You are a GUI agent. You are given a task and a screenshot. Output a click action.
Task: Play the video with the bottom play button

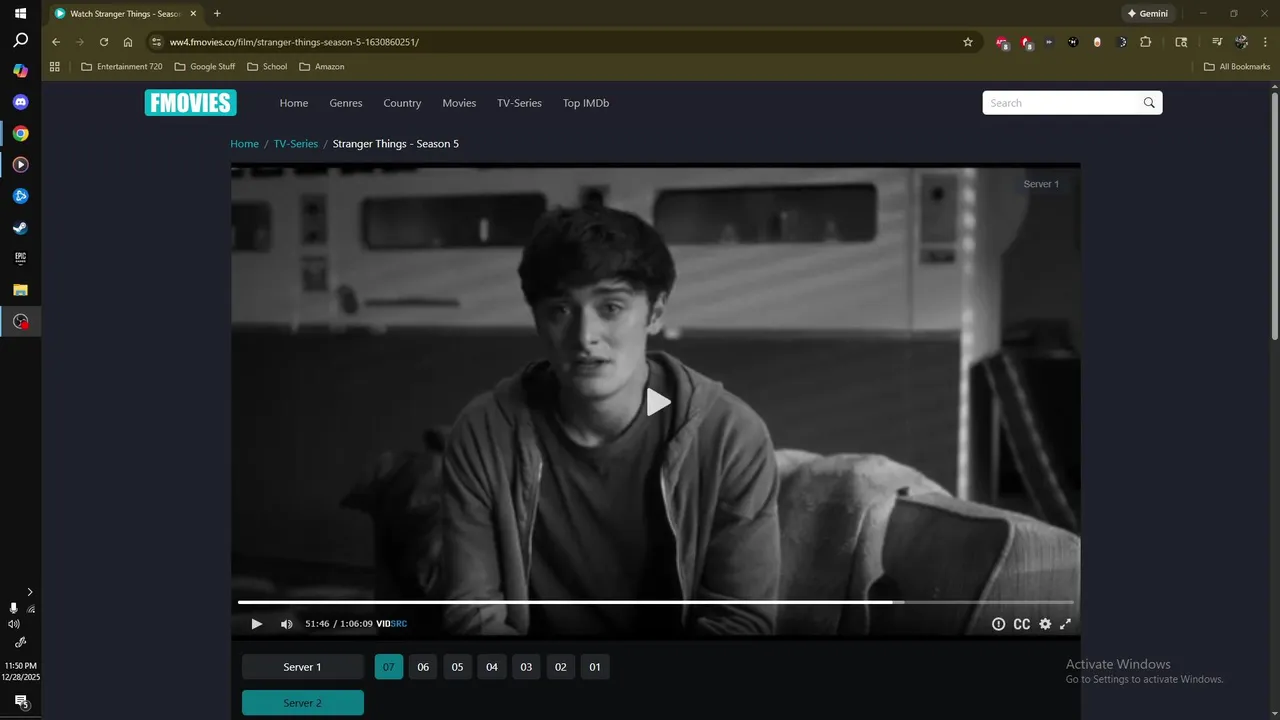(x=256, y=624)
